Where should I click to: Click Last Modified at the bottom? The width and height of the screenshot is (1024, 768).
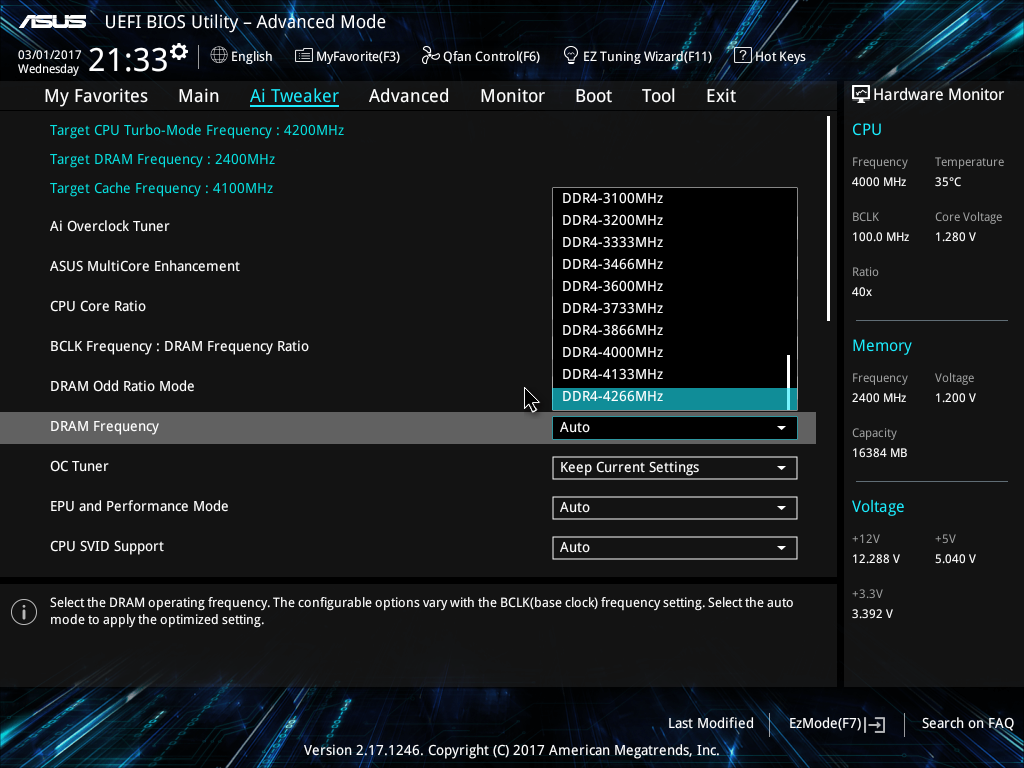click(x=711, y=723)
